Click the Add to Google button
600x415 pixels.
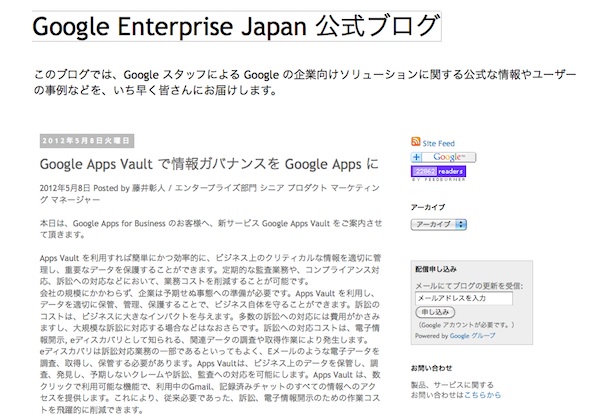(443, 157)
